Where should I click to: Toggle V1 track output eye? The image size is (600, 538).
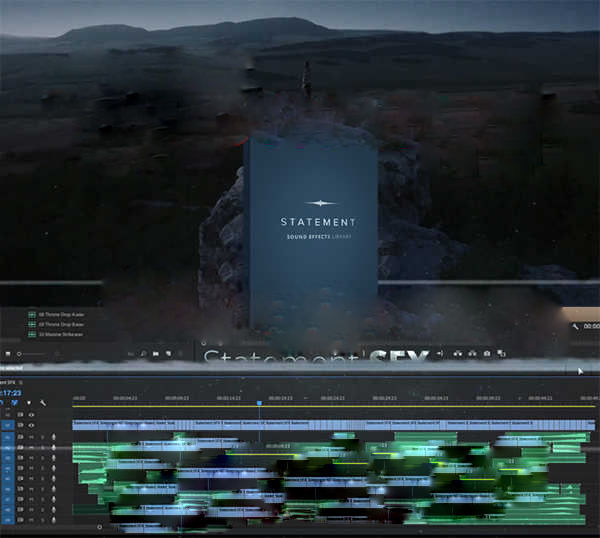click(31, 425)
